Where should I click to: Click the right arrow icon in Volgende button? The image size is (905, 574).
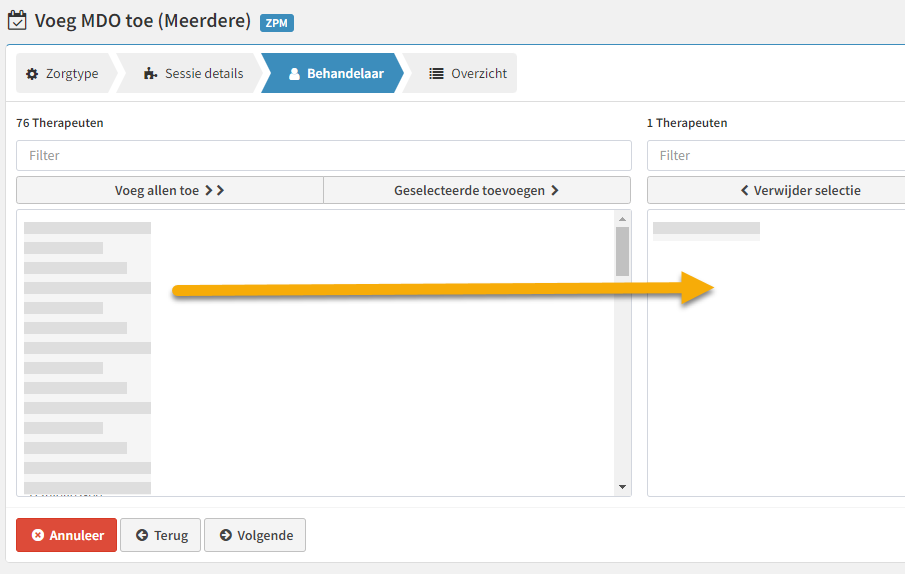click(x=226, y=535)
